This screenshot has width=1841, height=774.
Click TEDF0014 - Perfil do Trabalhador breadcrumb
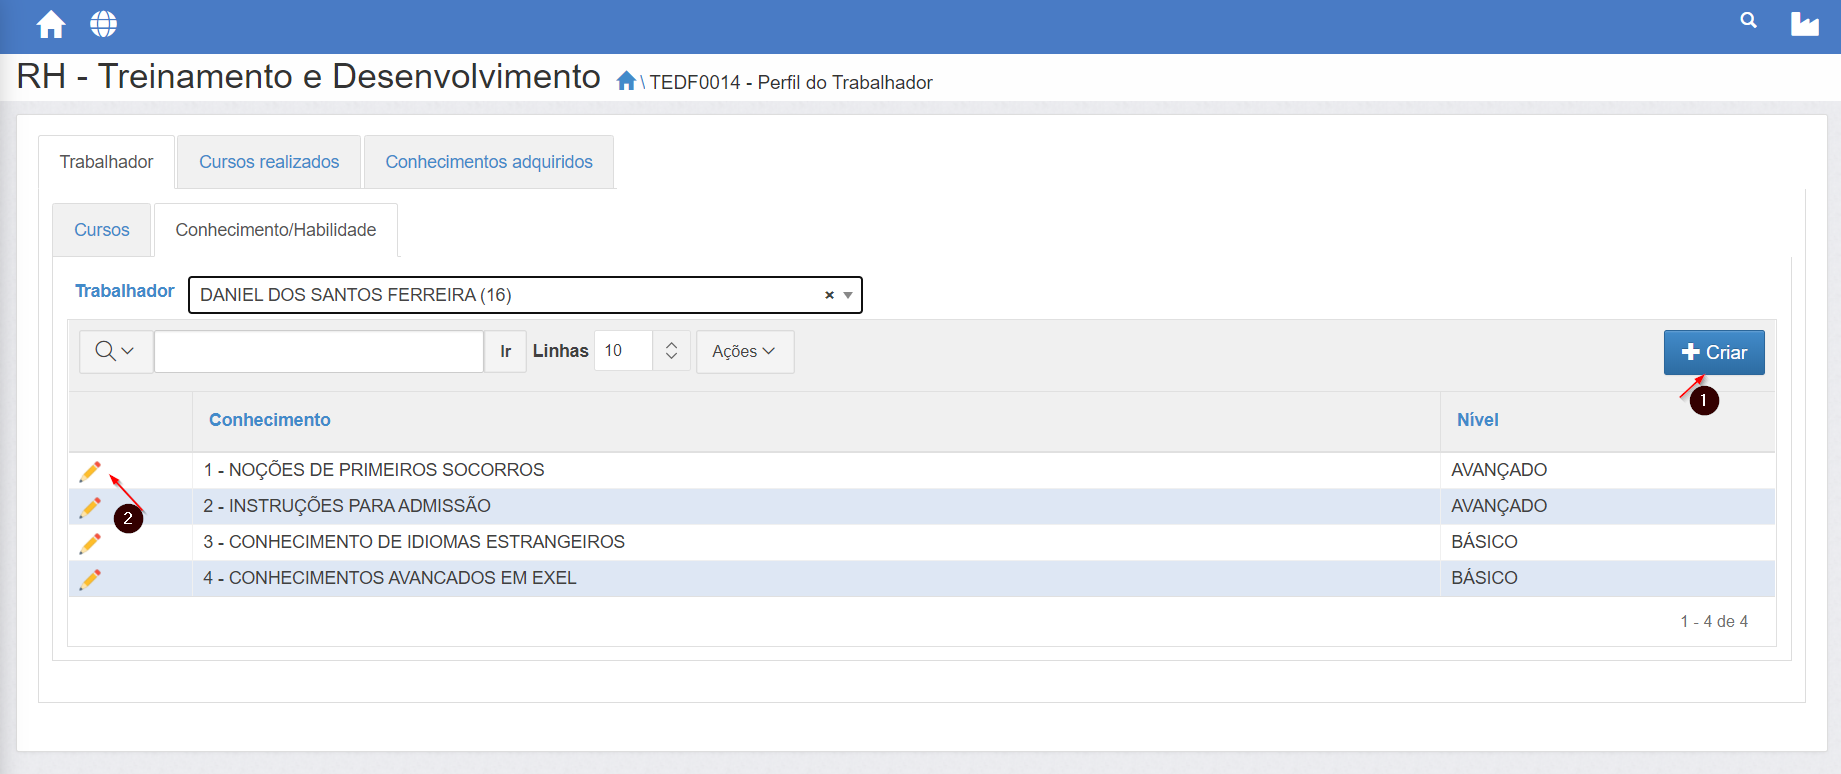pos(791,82)
